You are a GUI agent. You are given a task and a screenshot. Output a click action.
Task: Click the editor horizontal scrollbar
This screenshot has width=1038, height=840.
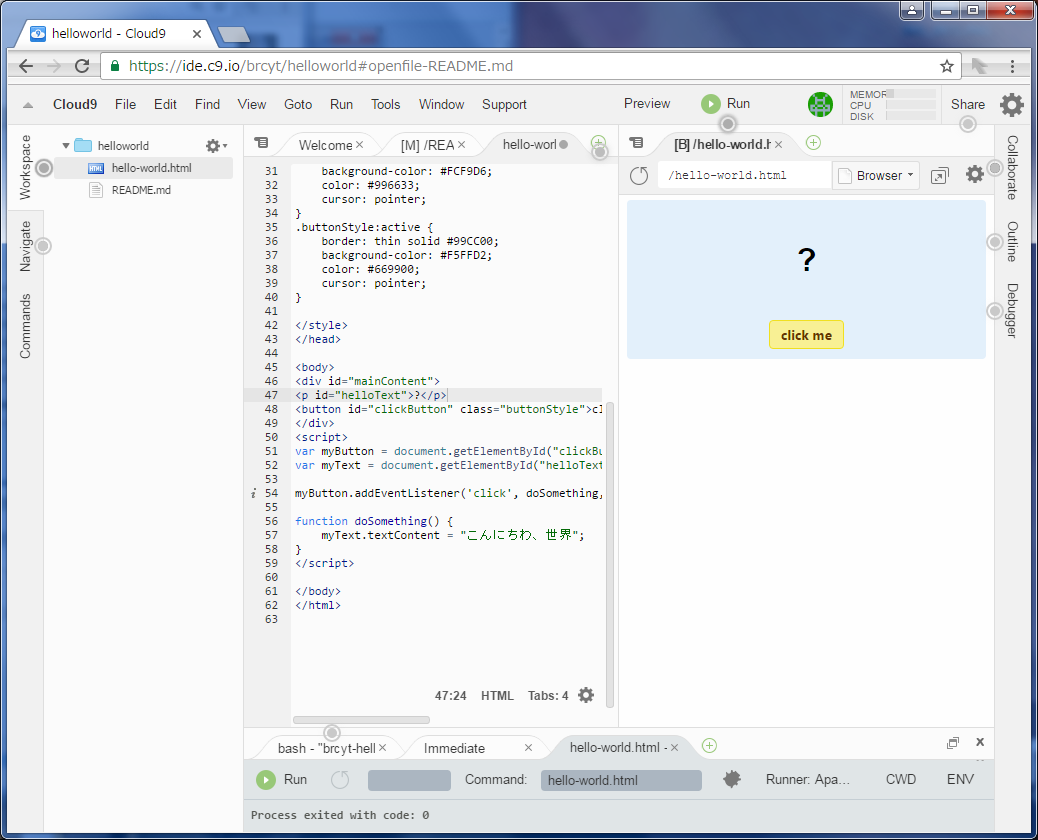tap(361, 720)
